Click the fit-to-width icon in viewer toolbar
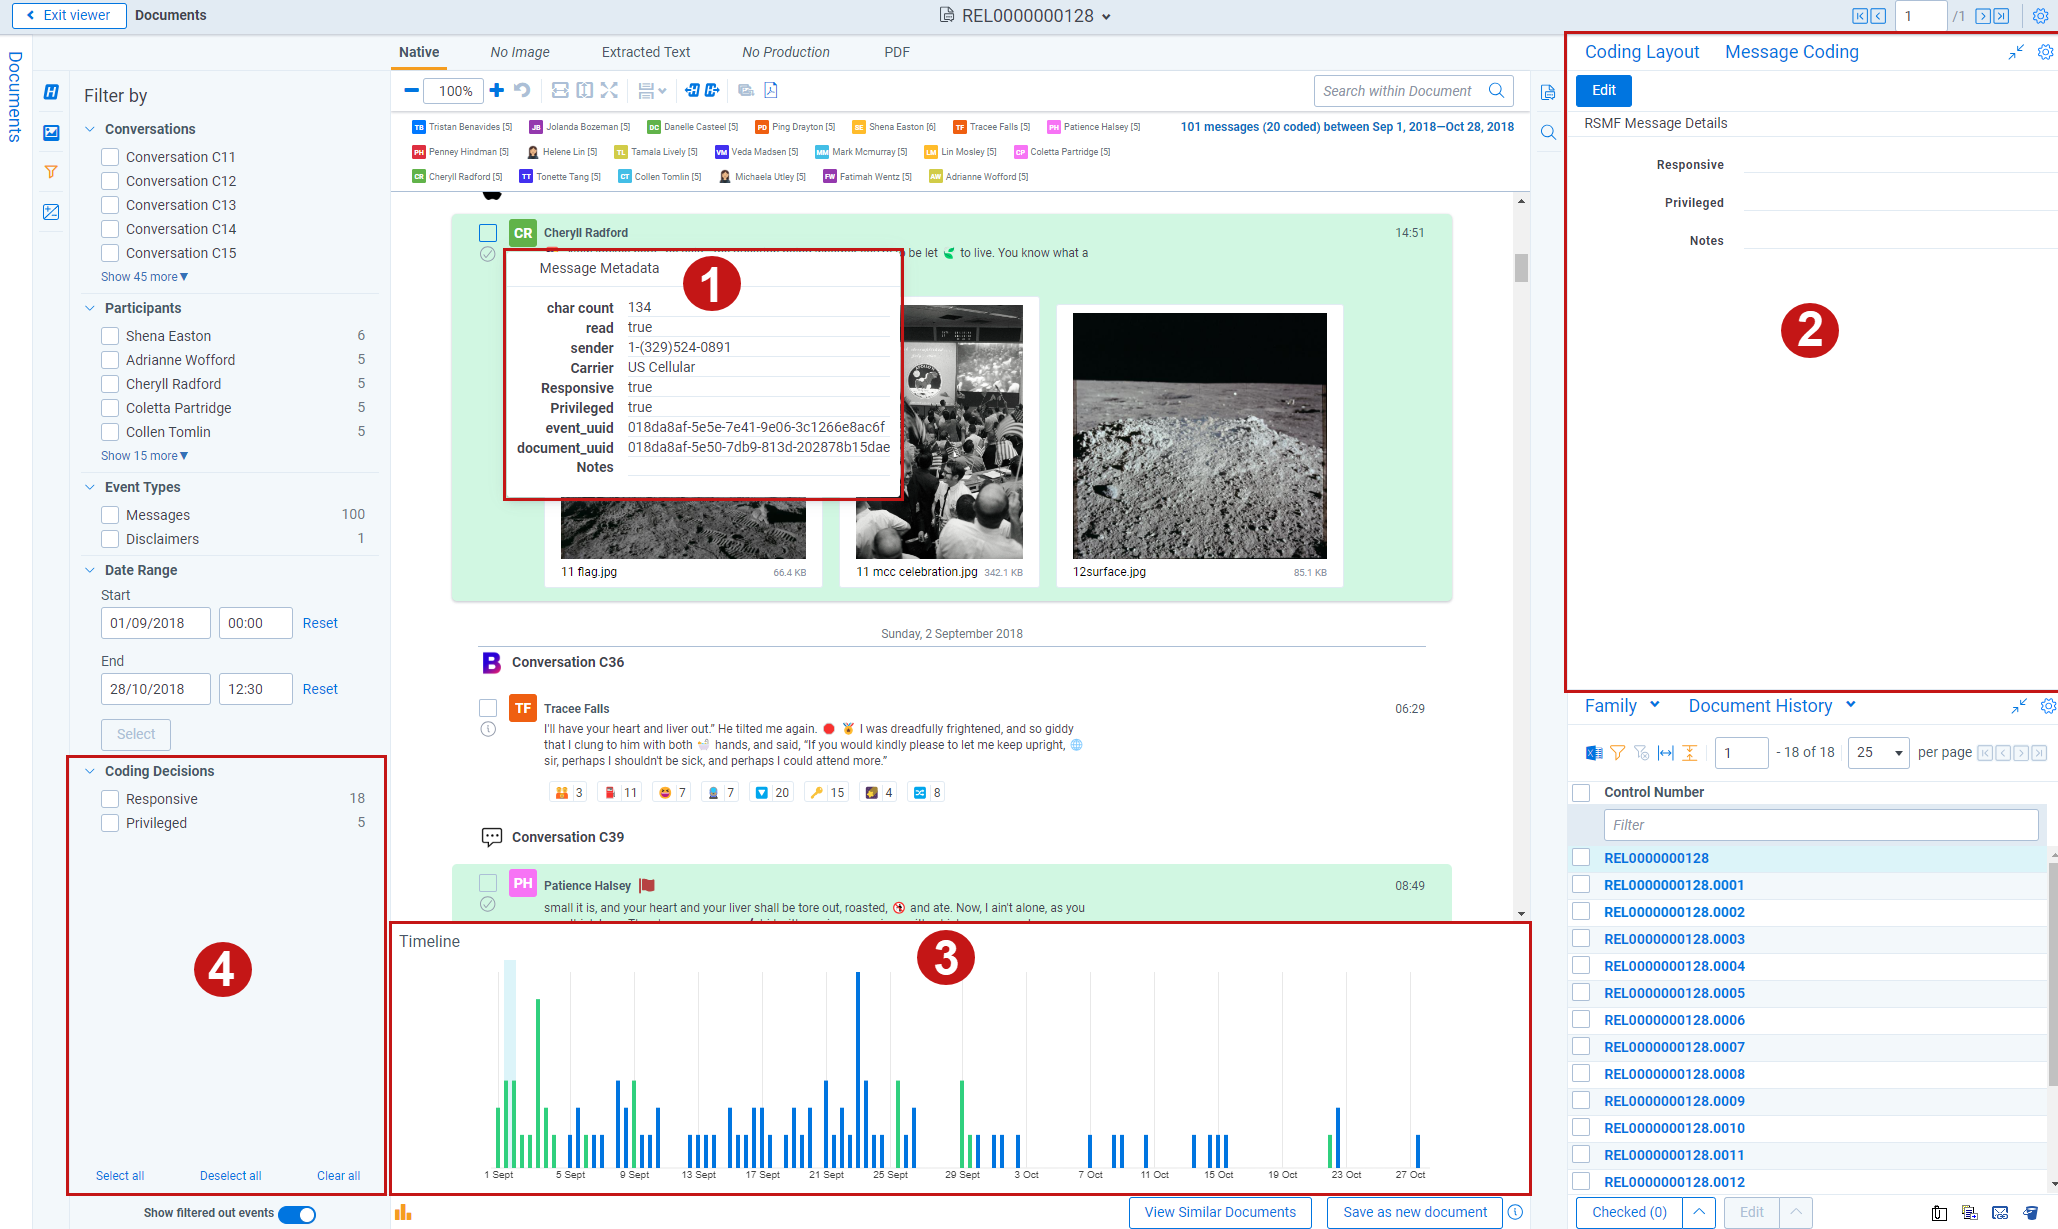 click(x=560, y=90)
